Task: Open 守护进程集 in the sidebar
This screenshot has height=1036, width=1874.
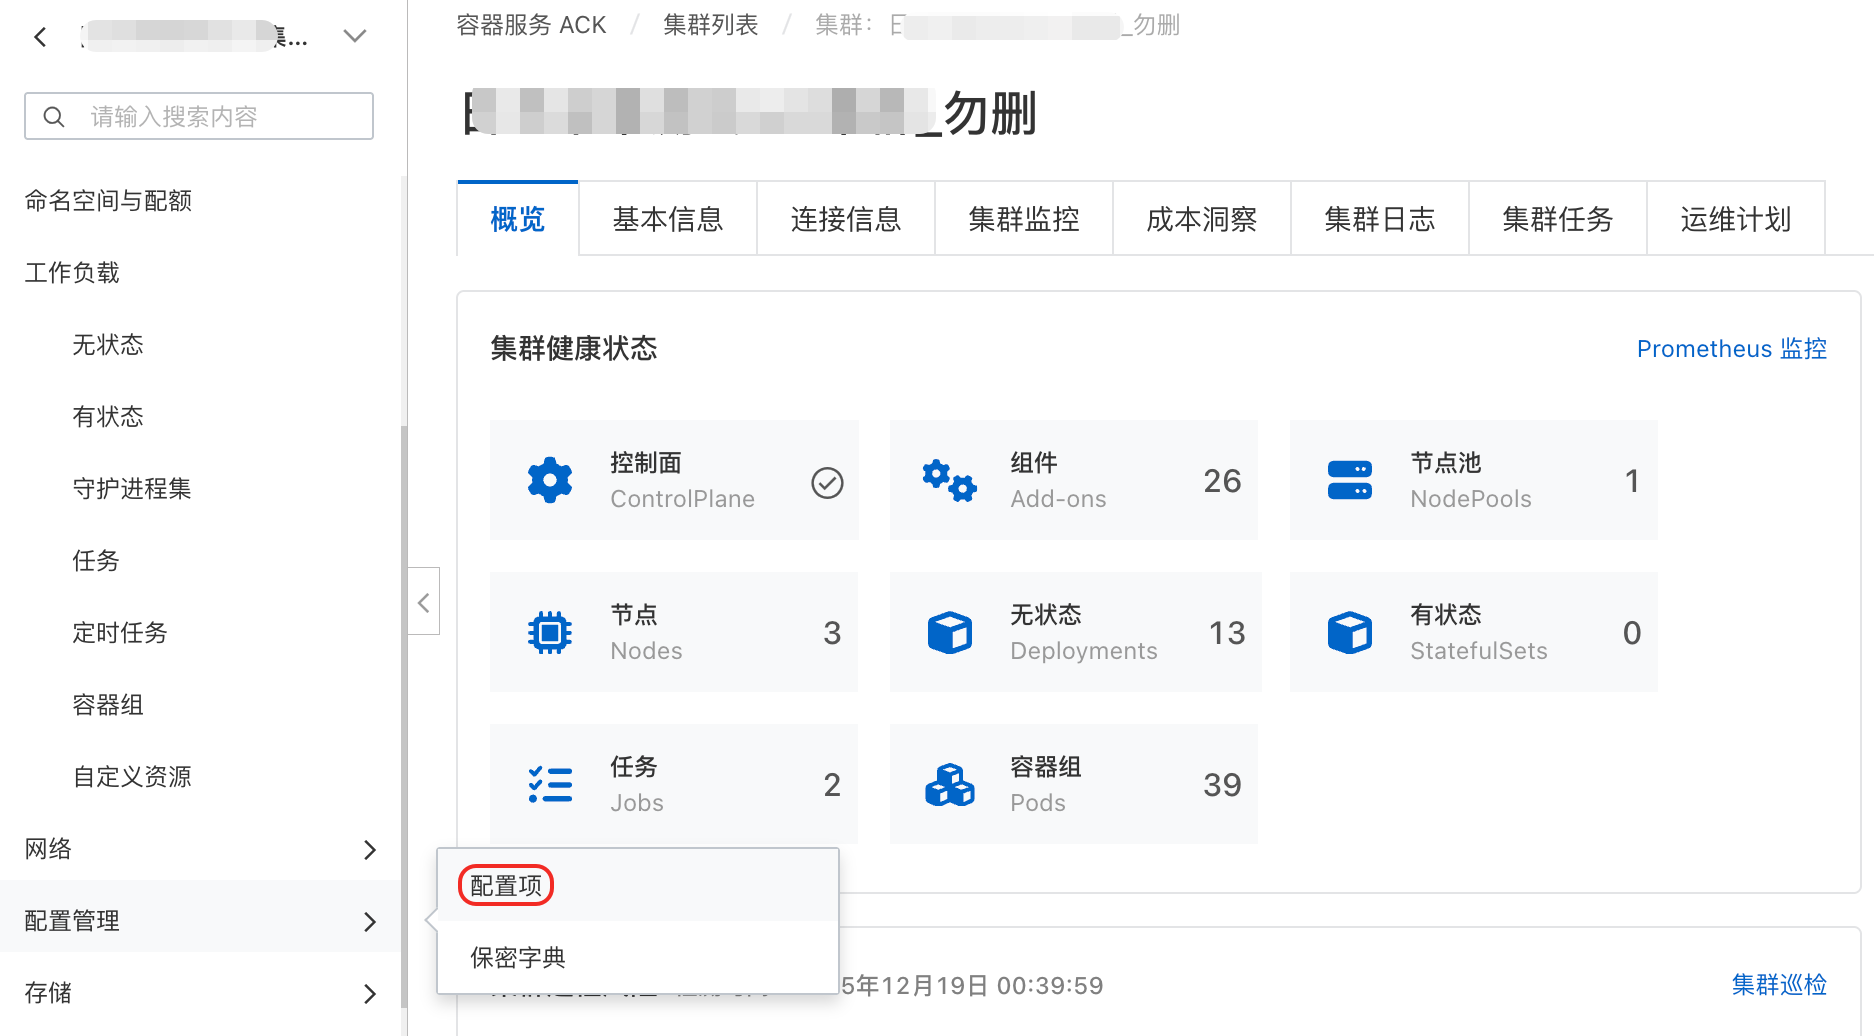Action: (132, 489)
